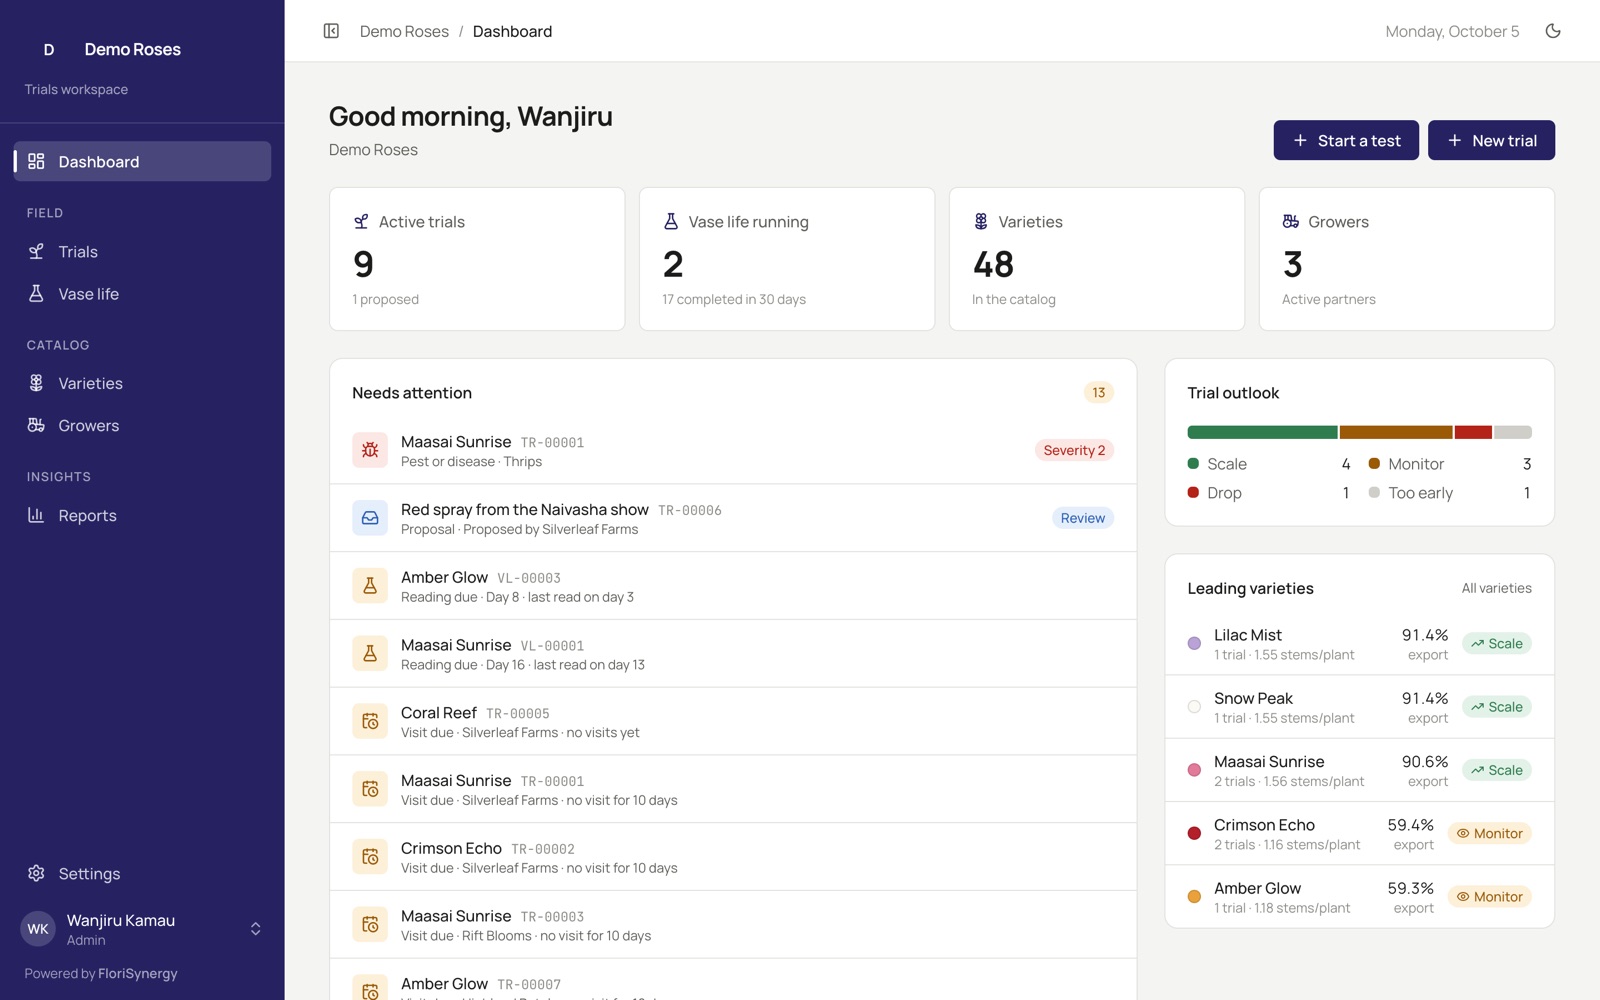Click the Scale tag for Snow Peak
This screenshot has height=1000, width=1600.
1496,707
